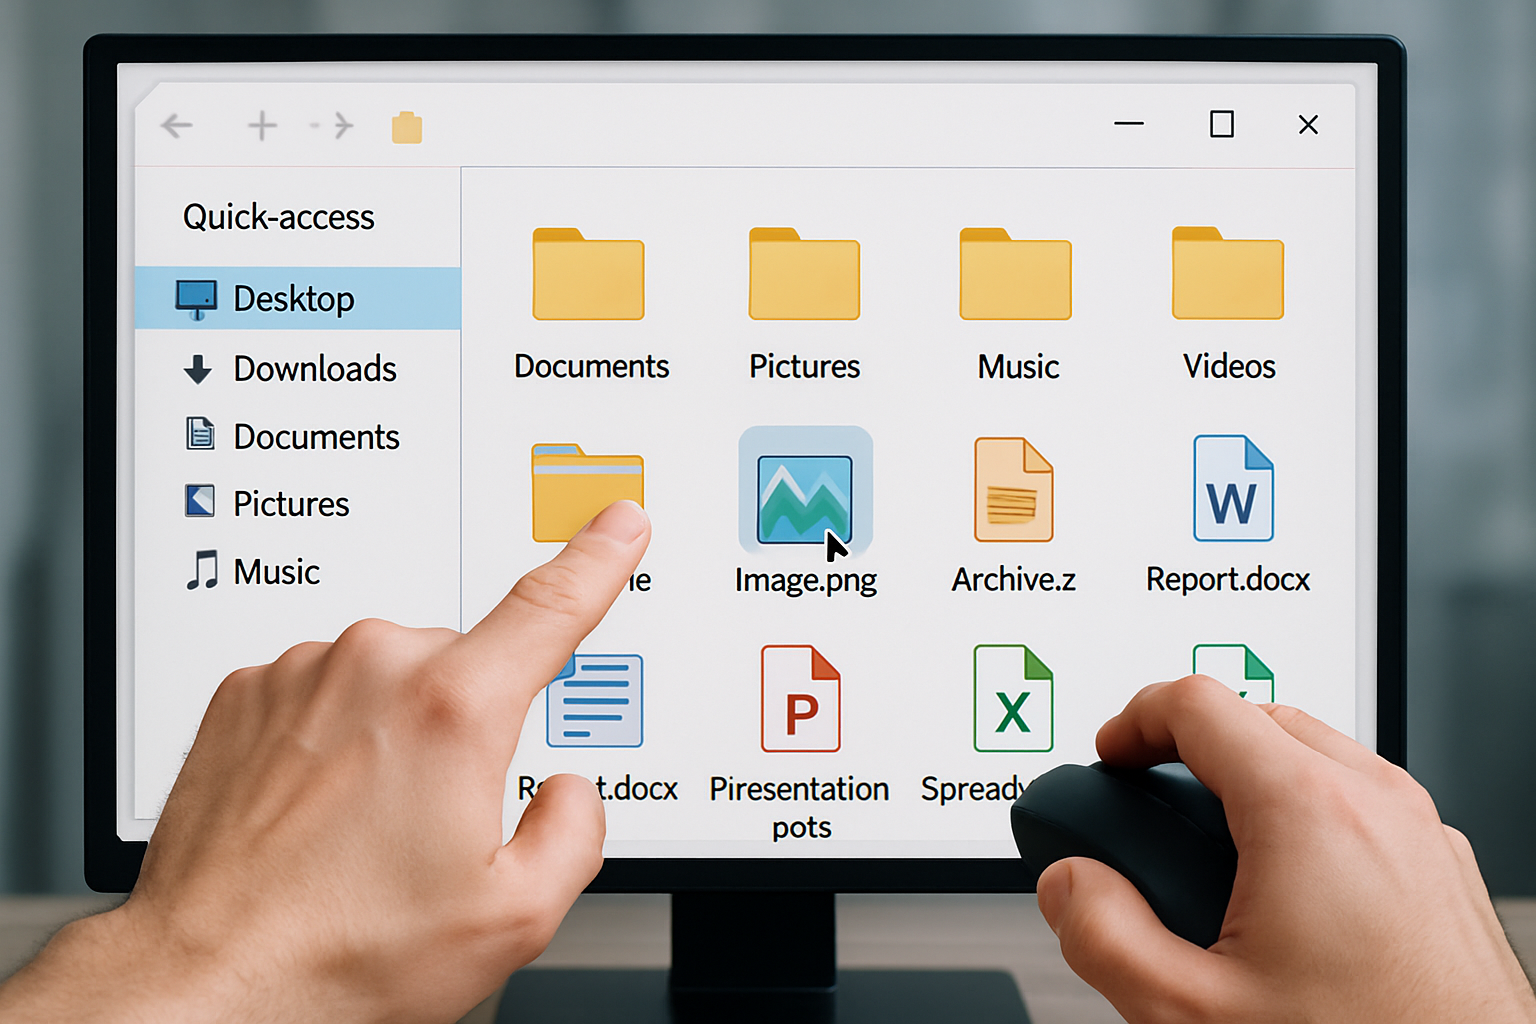Click the plus icon in the toolbar
Screen dimensions: 1536x1024
[x=262, y=126]
